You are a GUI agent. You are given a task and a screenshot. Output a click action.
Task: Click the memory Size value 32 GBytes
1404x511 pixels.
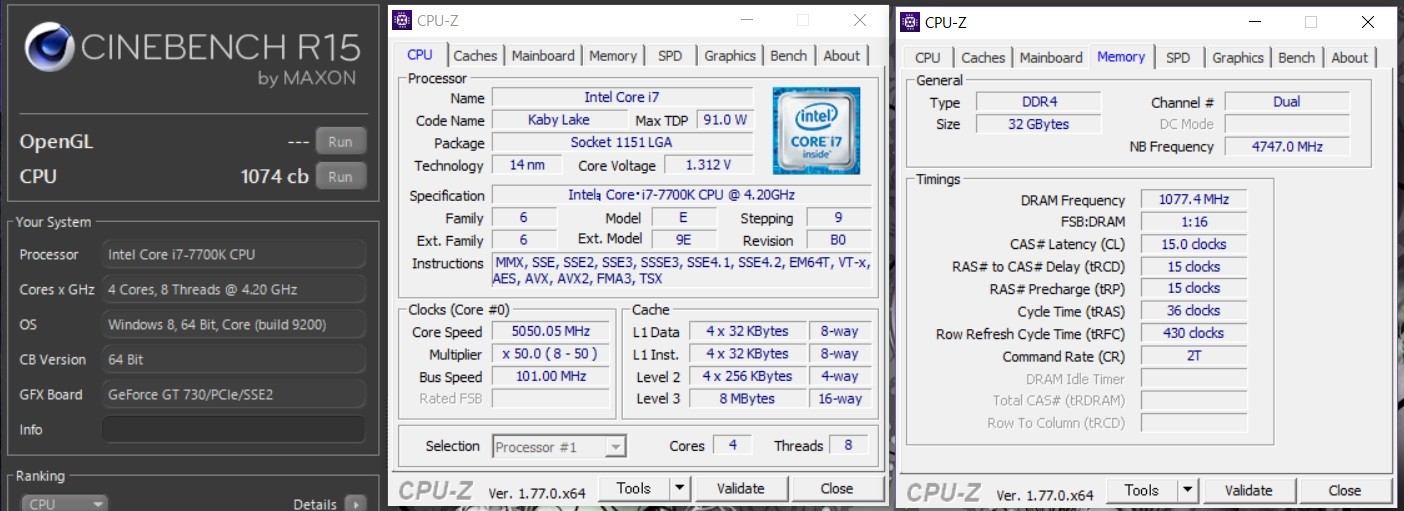pyautogui.click(x=1038, y=124)
